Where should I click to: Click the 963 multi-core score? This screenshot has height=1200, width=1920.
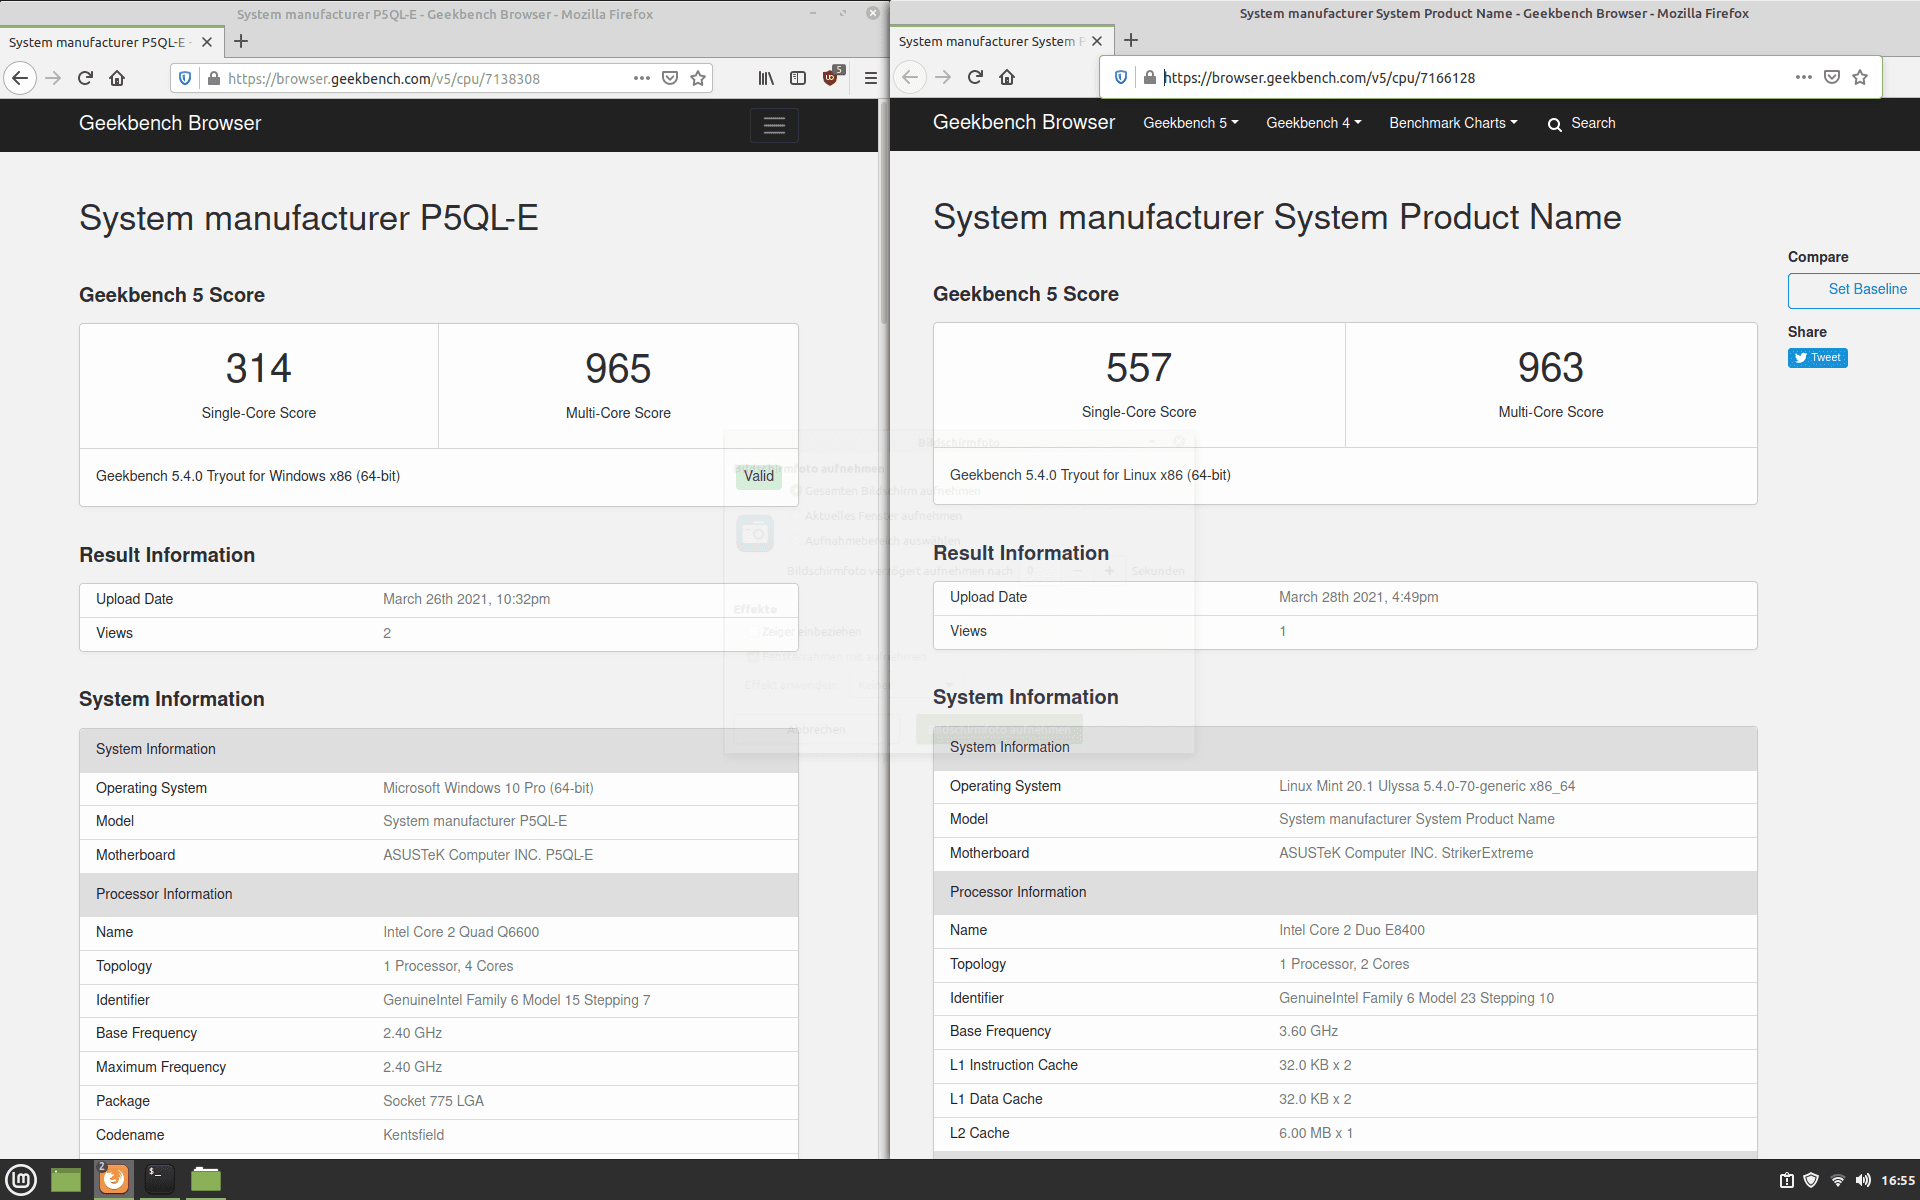click(1551, 367)
